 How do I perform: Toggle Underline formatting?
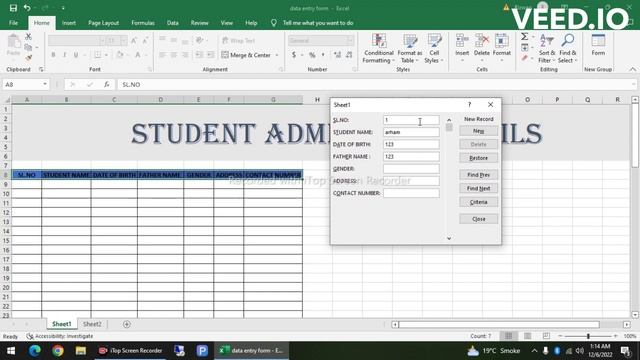pos(76,55)
